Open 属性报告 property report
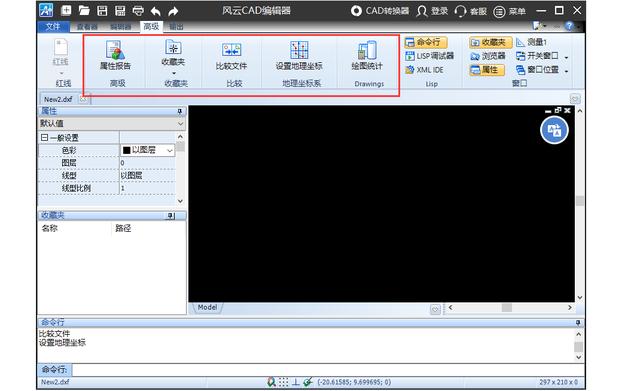 pos(115,55)
